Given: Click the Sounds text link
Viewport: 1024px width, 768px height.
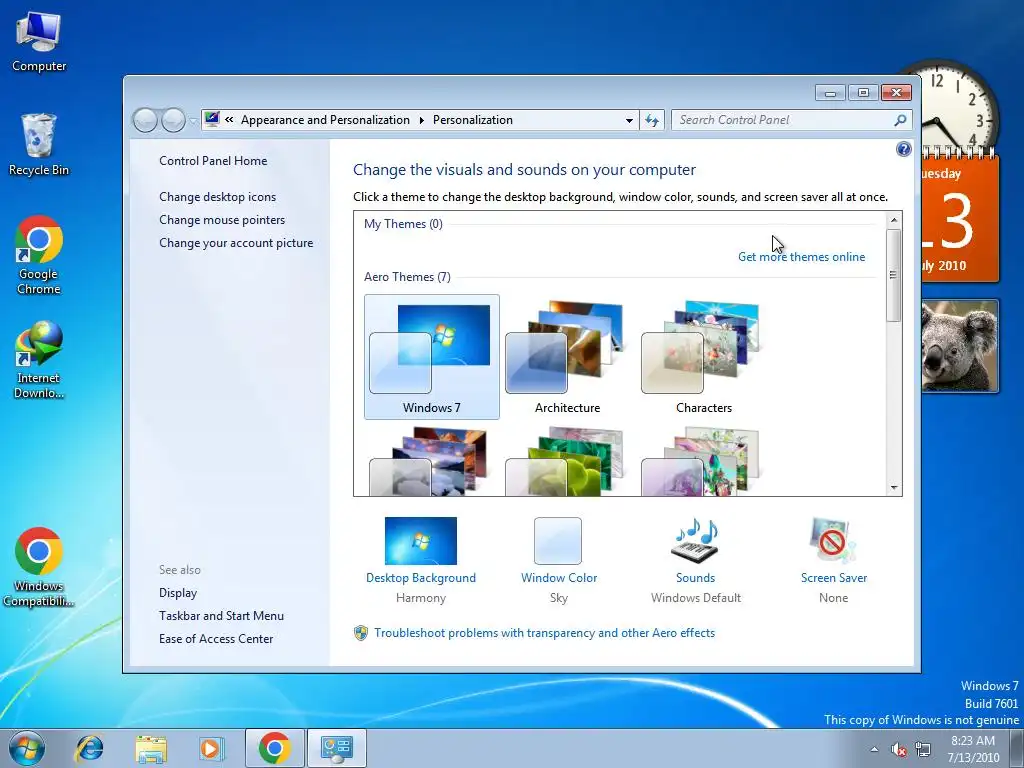Looking at the screenshot, I should pyautogui.click(x=696, y=578).
